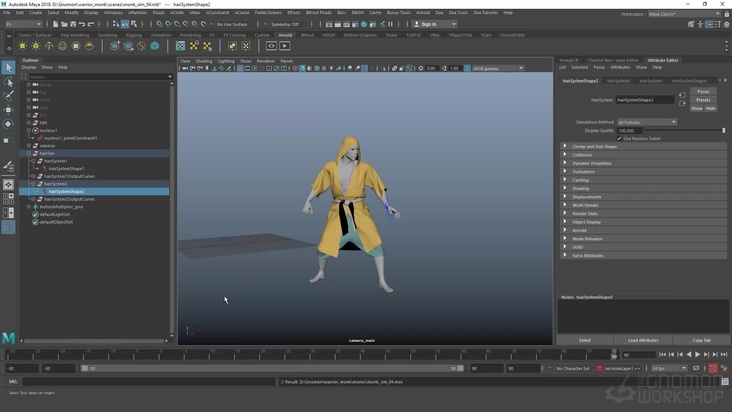Screen dimensions: 732x412
Task: Toggle the No Live Surface field
Action: click(232, 24)
